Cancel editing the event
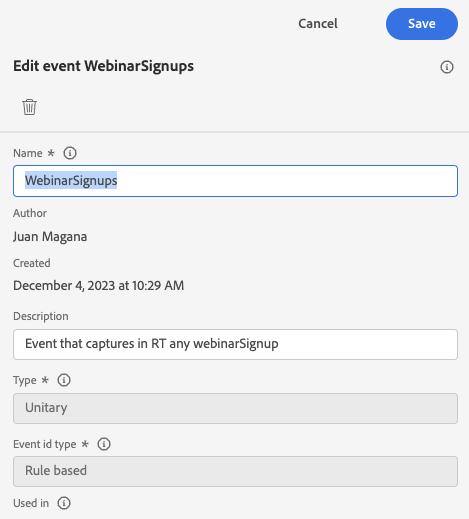469x519 pixels. tap(318, 24)
